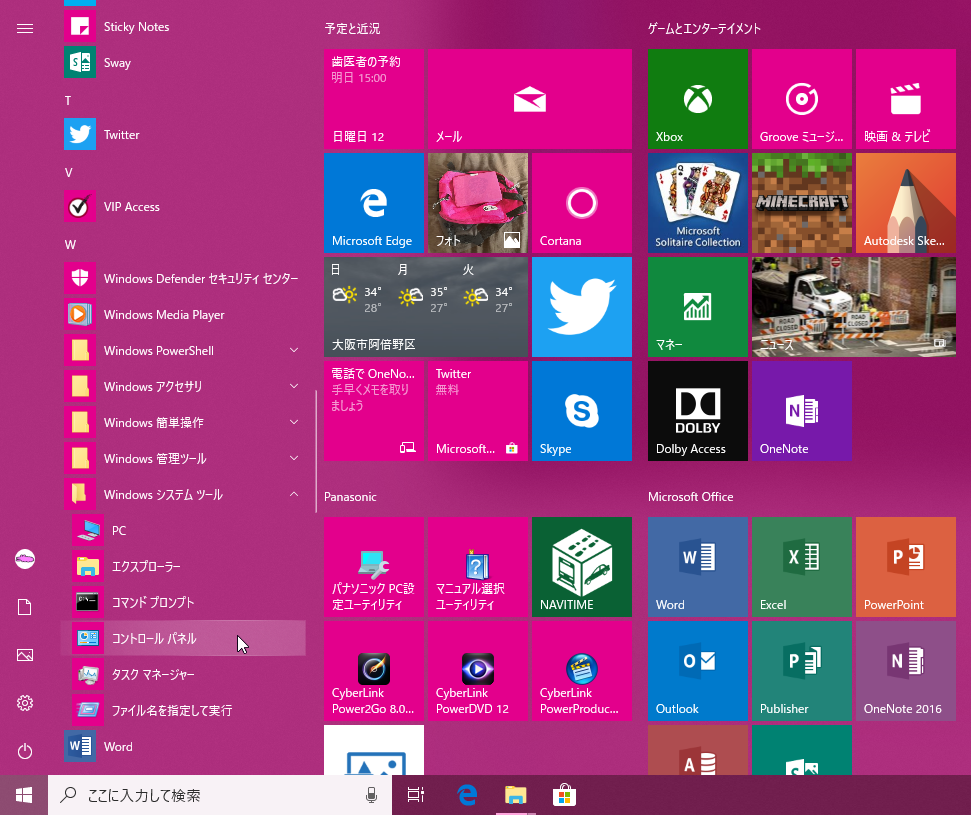Launch VIP Access from app list

(x=183, y=207)
